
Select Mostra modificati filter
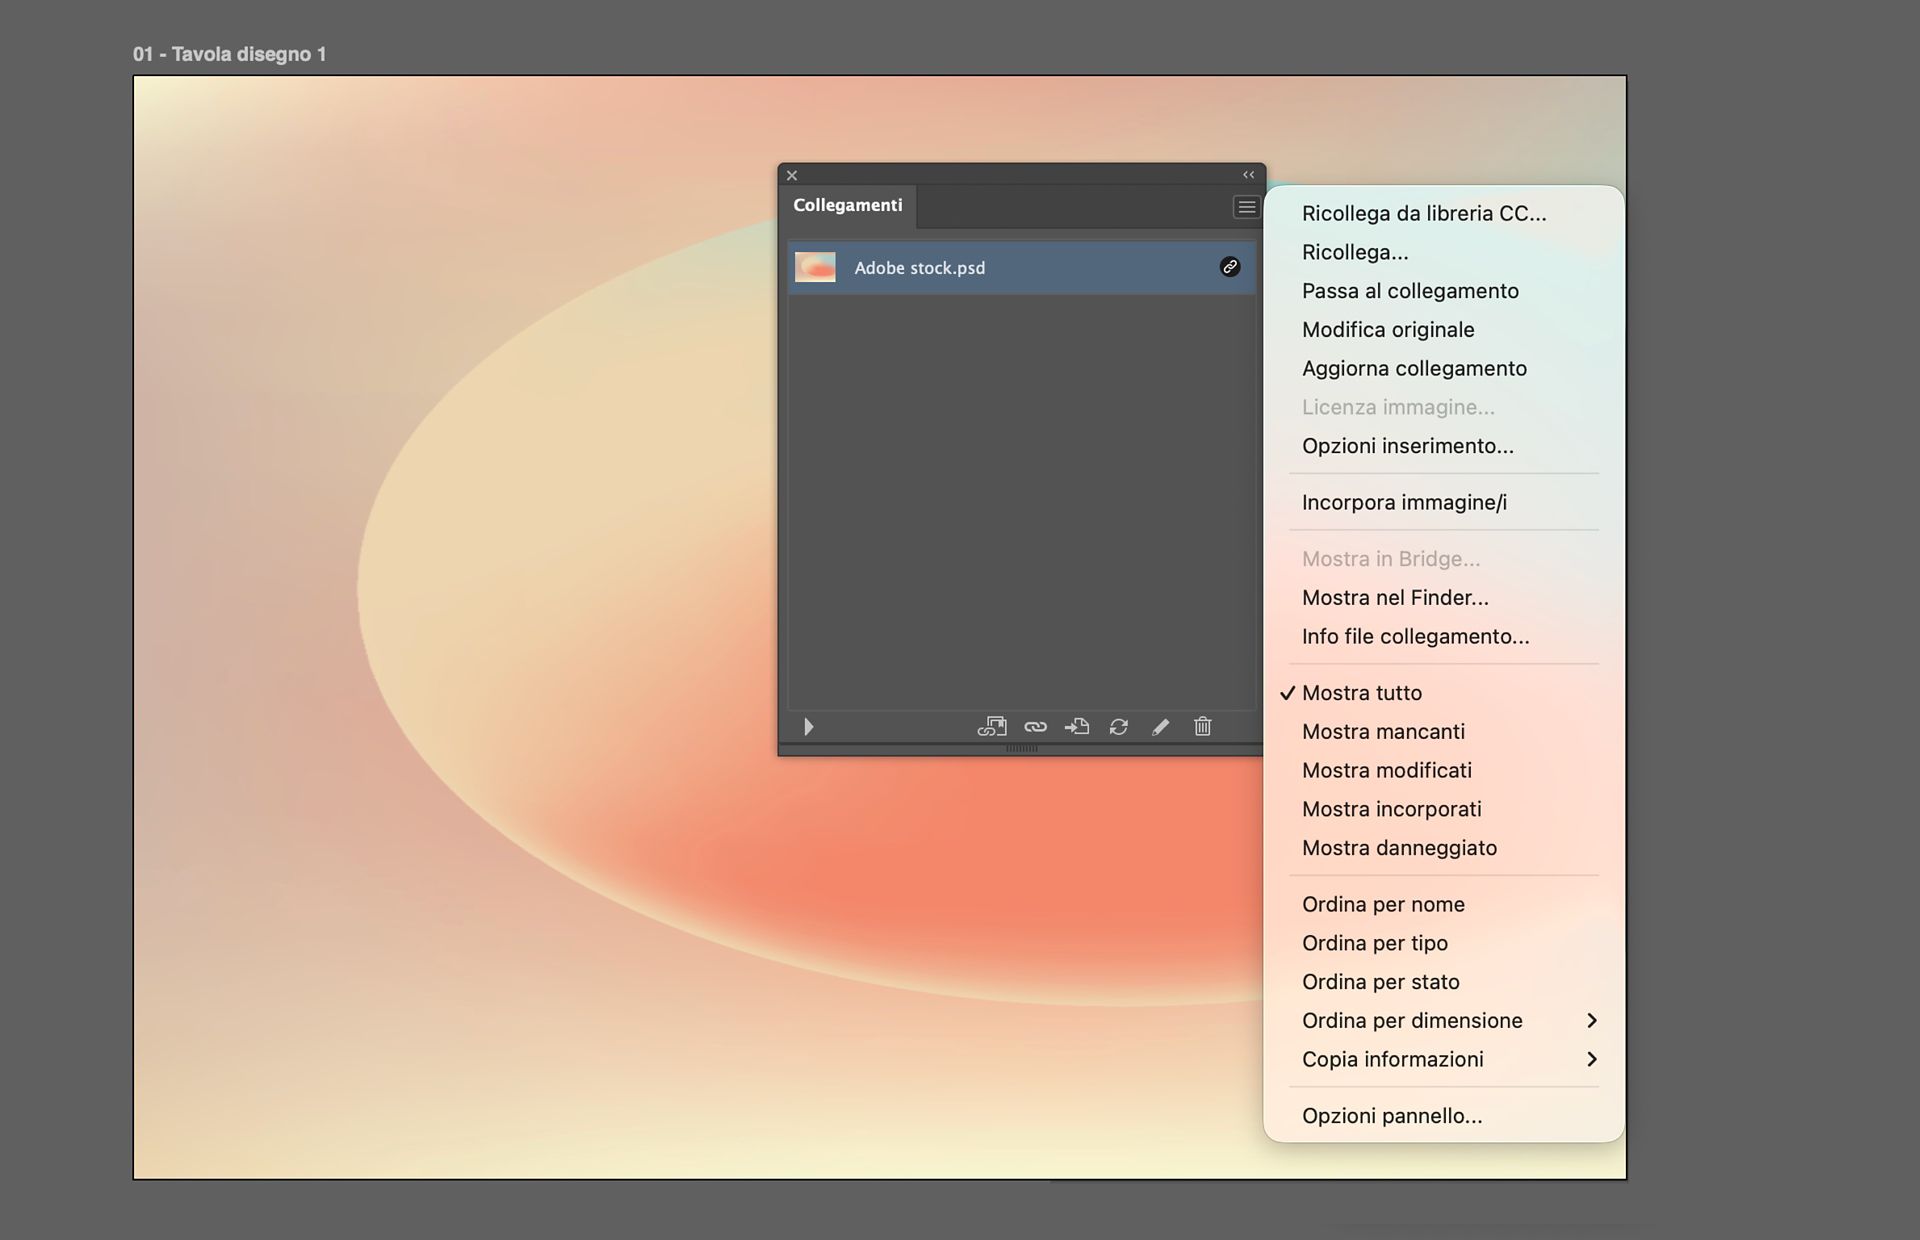point(1444,770)
